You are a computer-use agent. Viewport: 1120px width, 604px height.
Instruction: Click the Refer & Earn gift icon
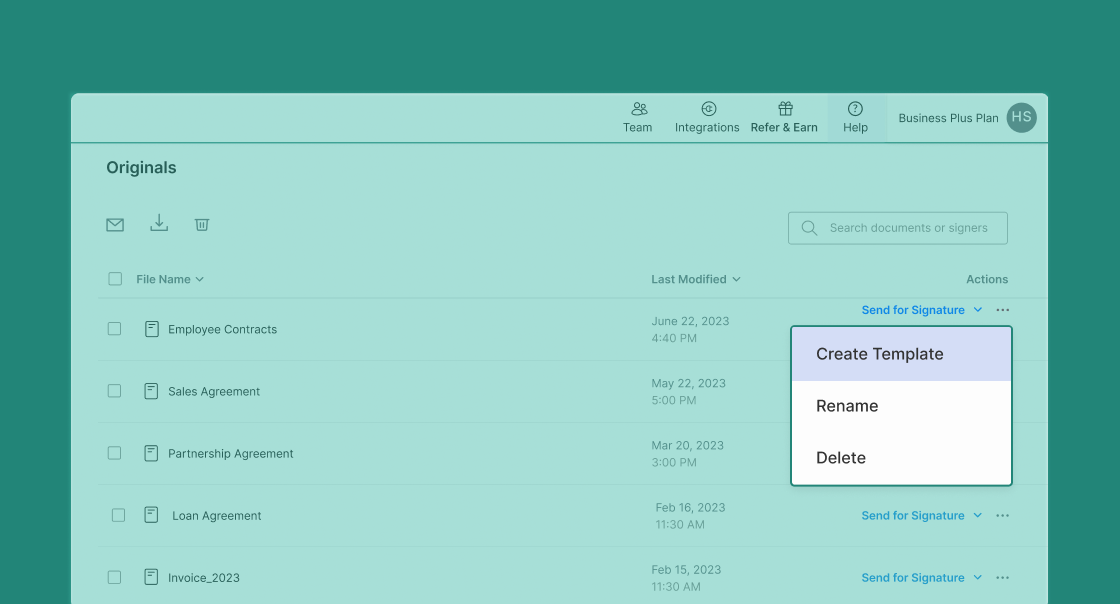click(x=785, y=109)
